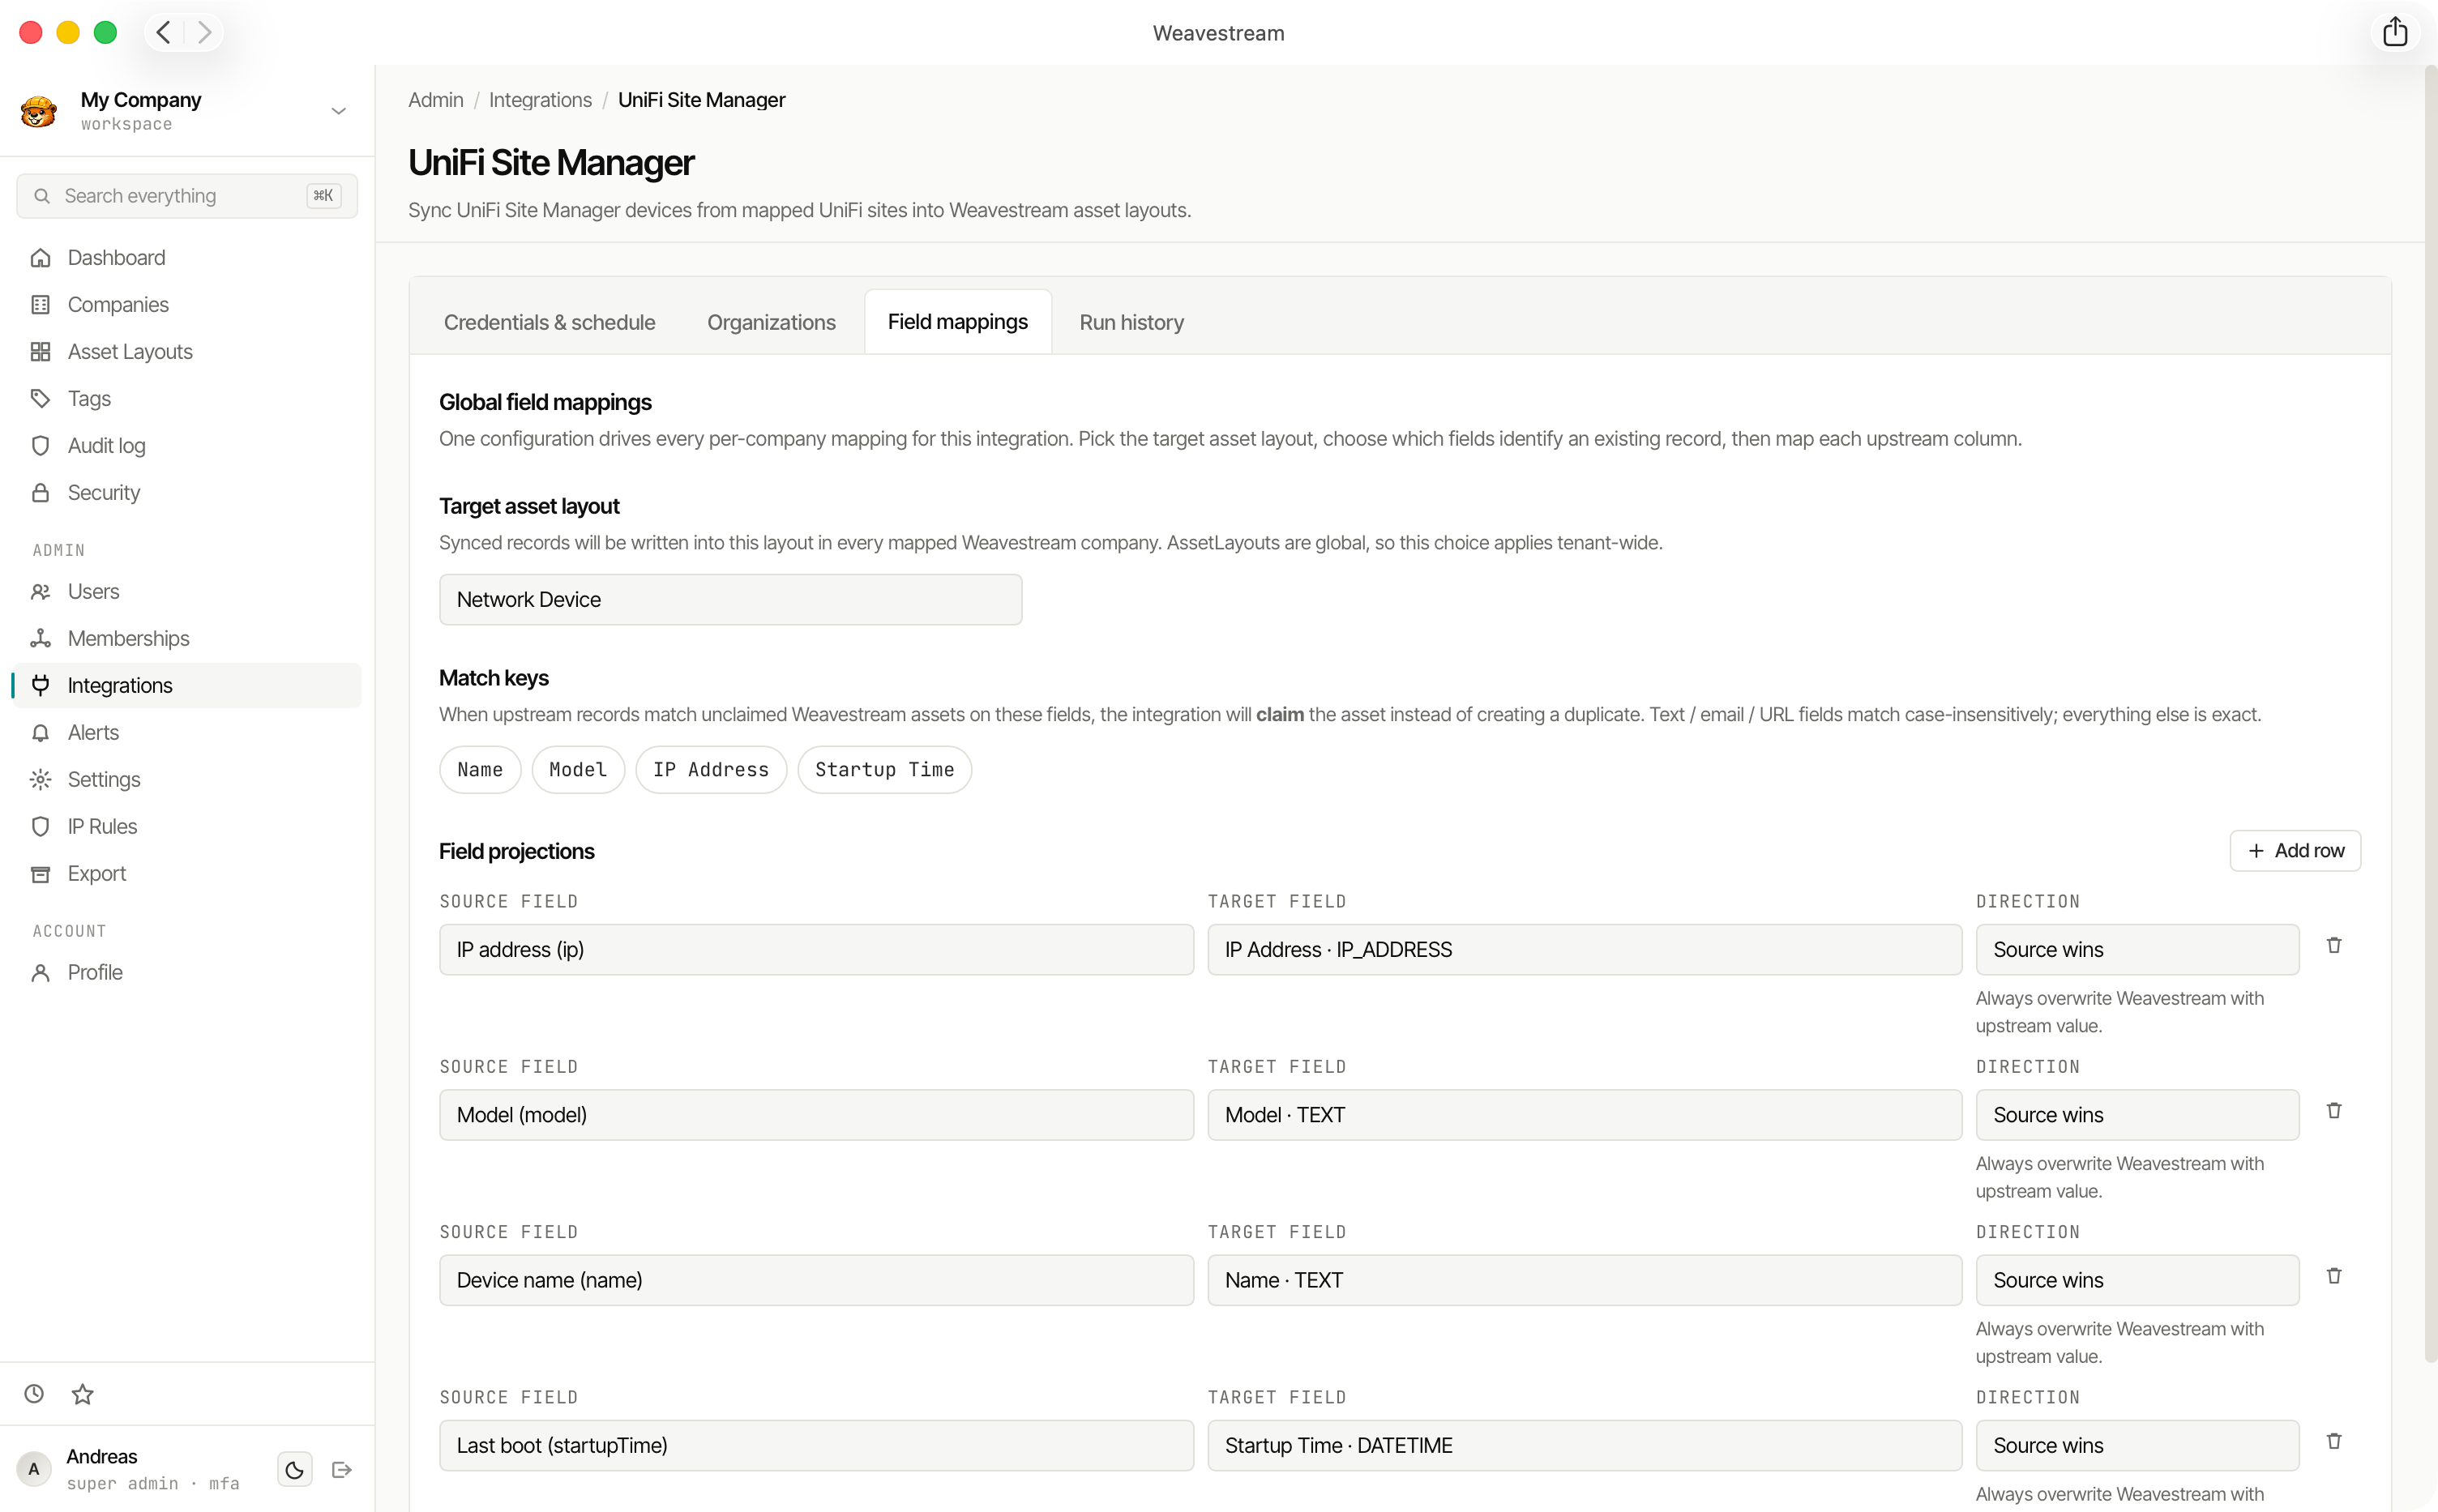The image size is (2438, 1512).
Task: Delete the Device name (name) projection row
Action: coord(2334,1276)
